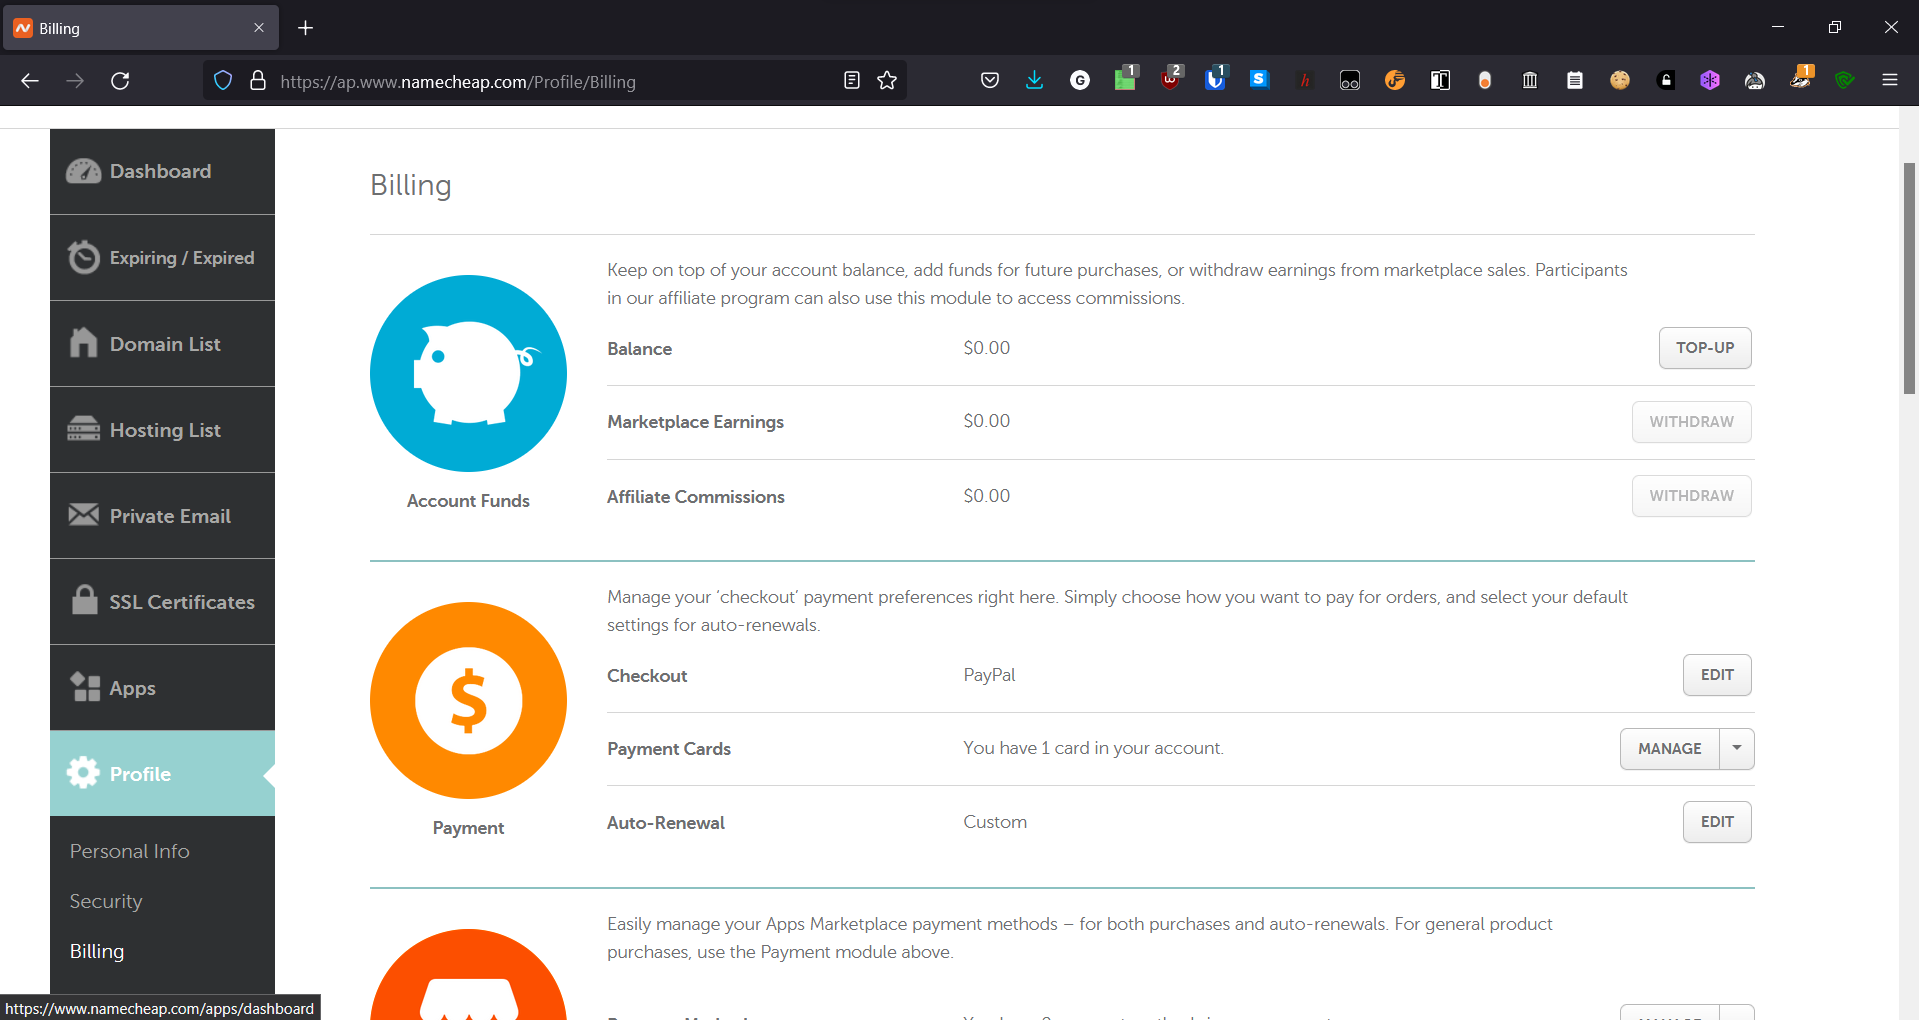Click the clipboard notes extension icon
The height and width of the screenshot is (1020, 1919).
point(1575,81)
